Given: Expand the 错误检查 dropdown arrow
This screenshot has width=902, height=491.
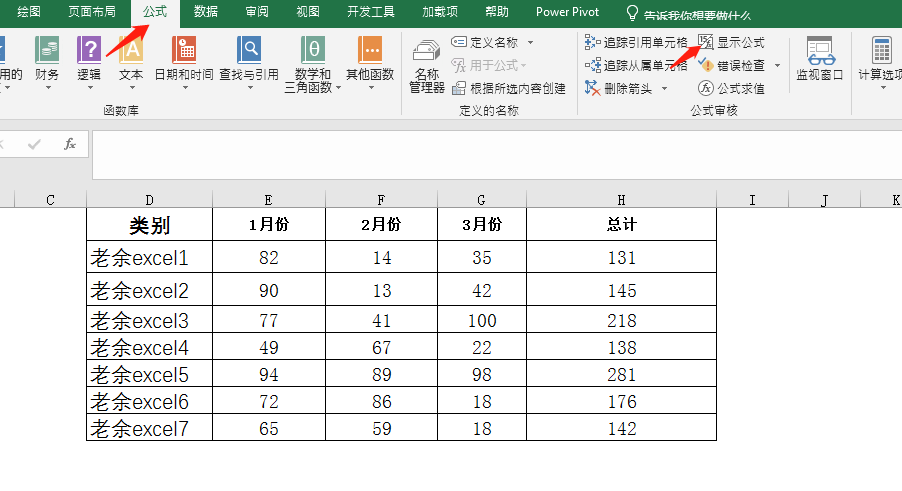Looking at the screenshot, I should 777,65.
